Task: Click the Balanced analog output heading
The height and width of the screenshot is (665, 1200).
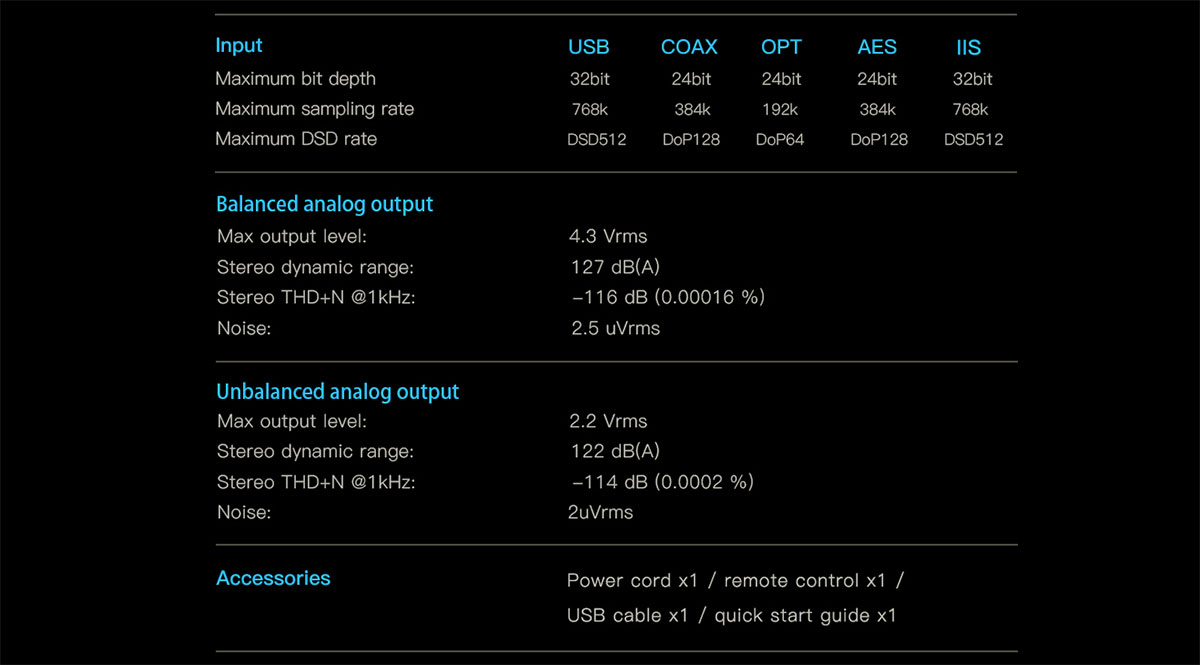Action: point(325,204)
